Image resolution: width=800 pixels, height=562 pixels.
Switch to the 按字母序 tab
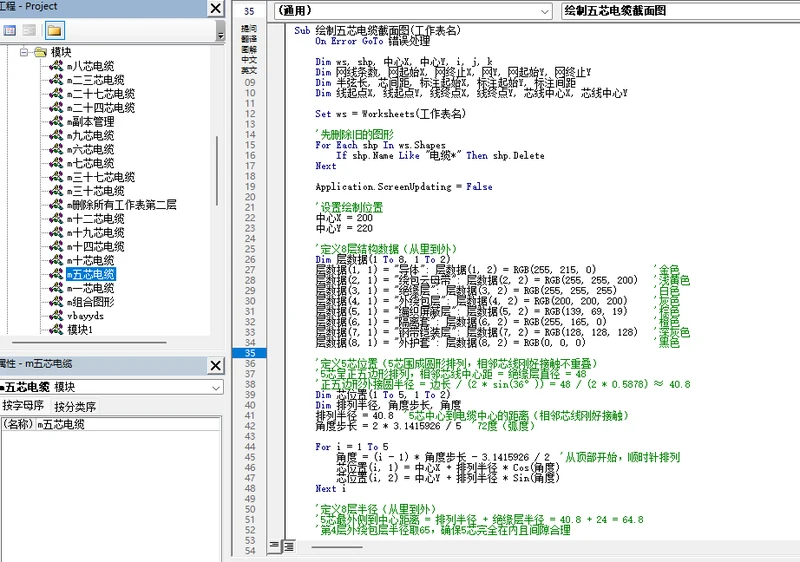pyautogui.click(x=23, y=406)
